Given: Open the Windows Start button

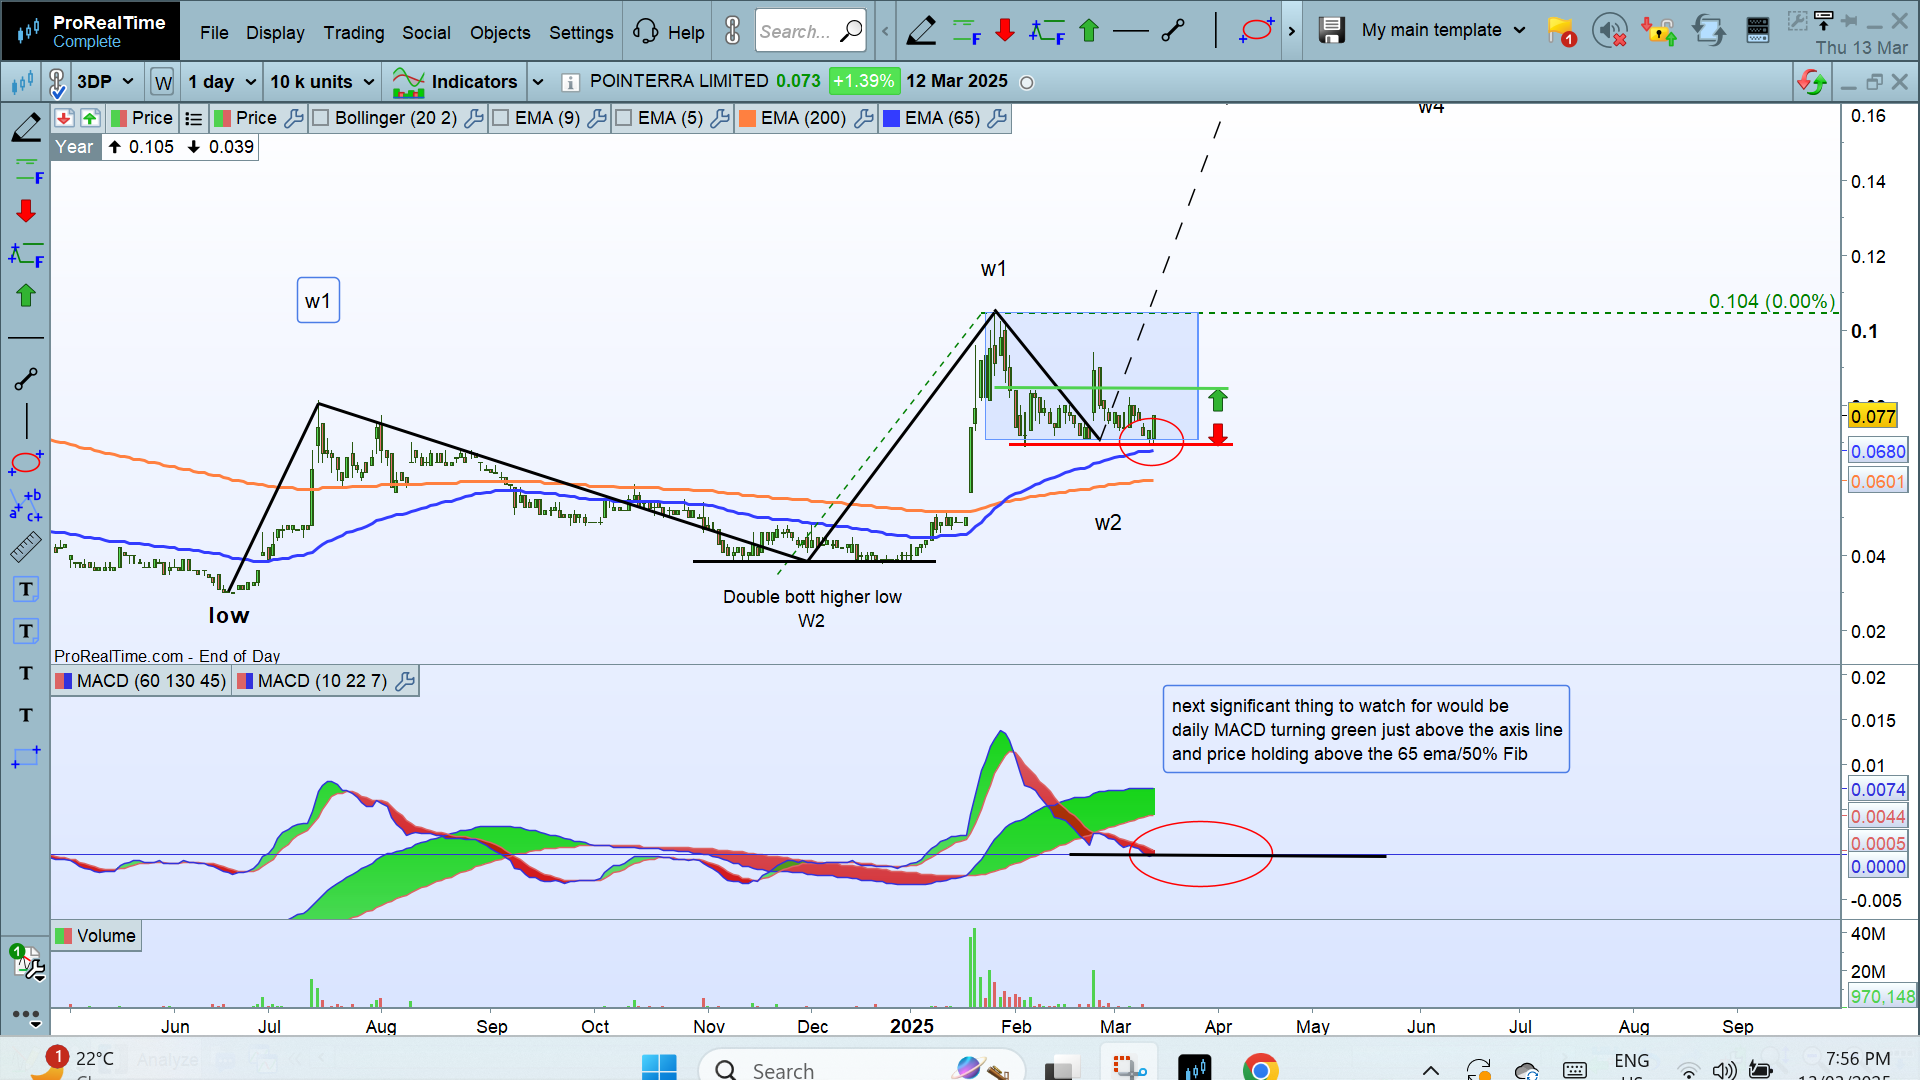Looking at the screenshot, I should tap(659, 1069).
